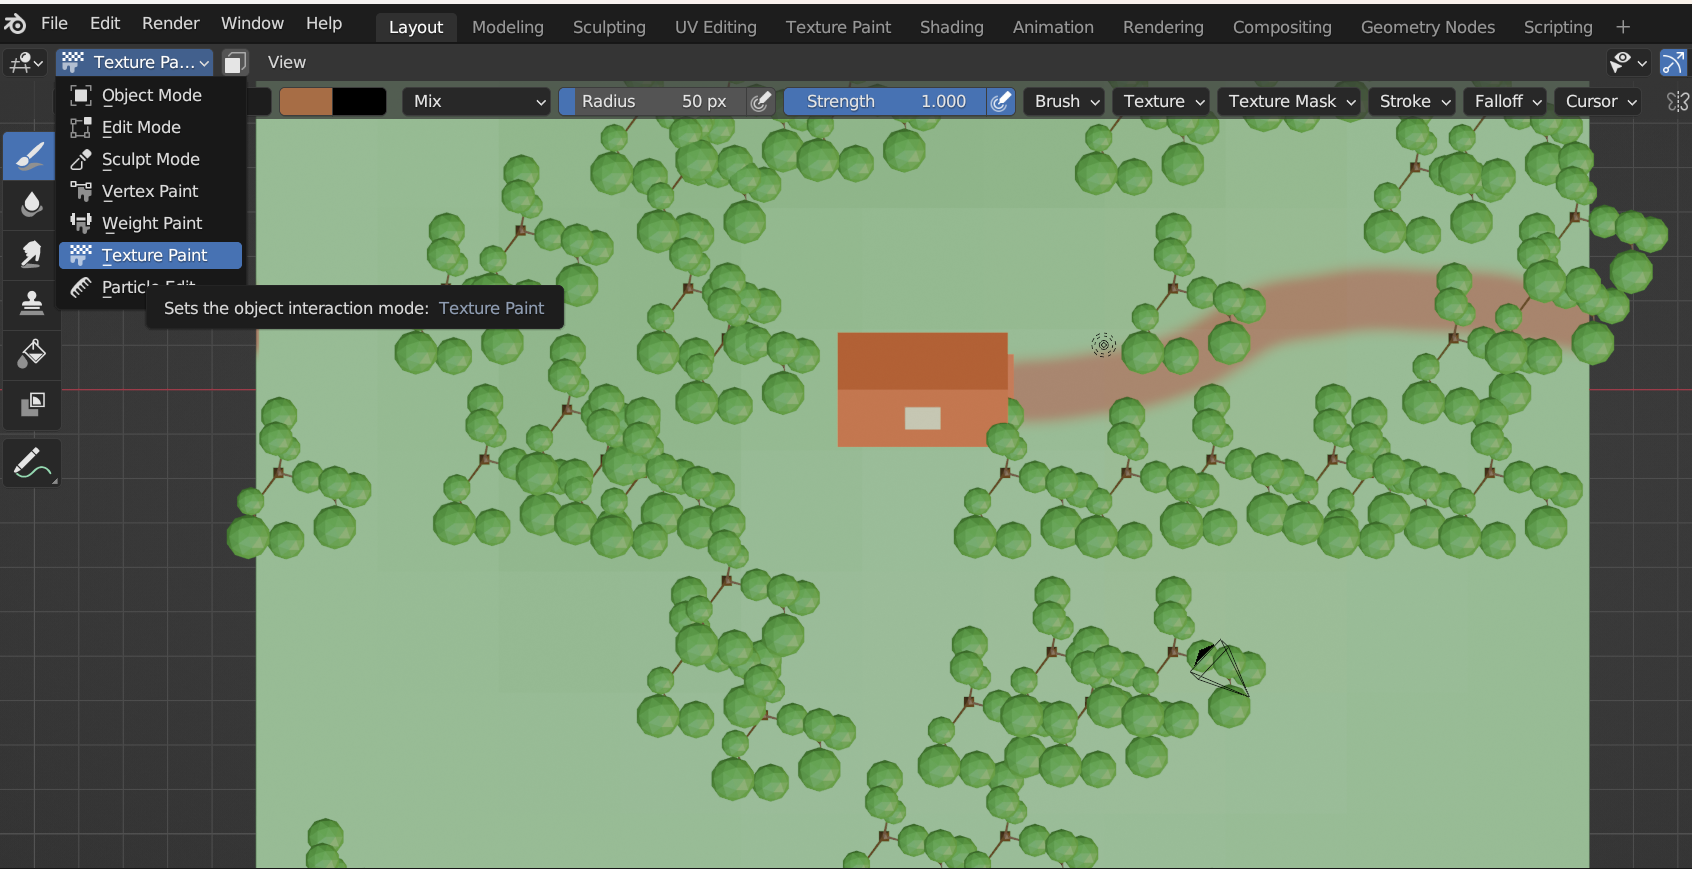Click Object Mode icon in list

pos(81,95)
